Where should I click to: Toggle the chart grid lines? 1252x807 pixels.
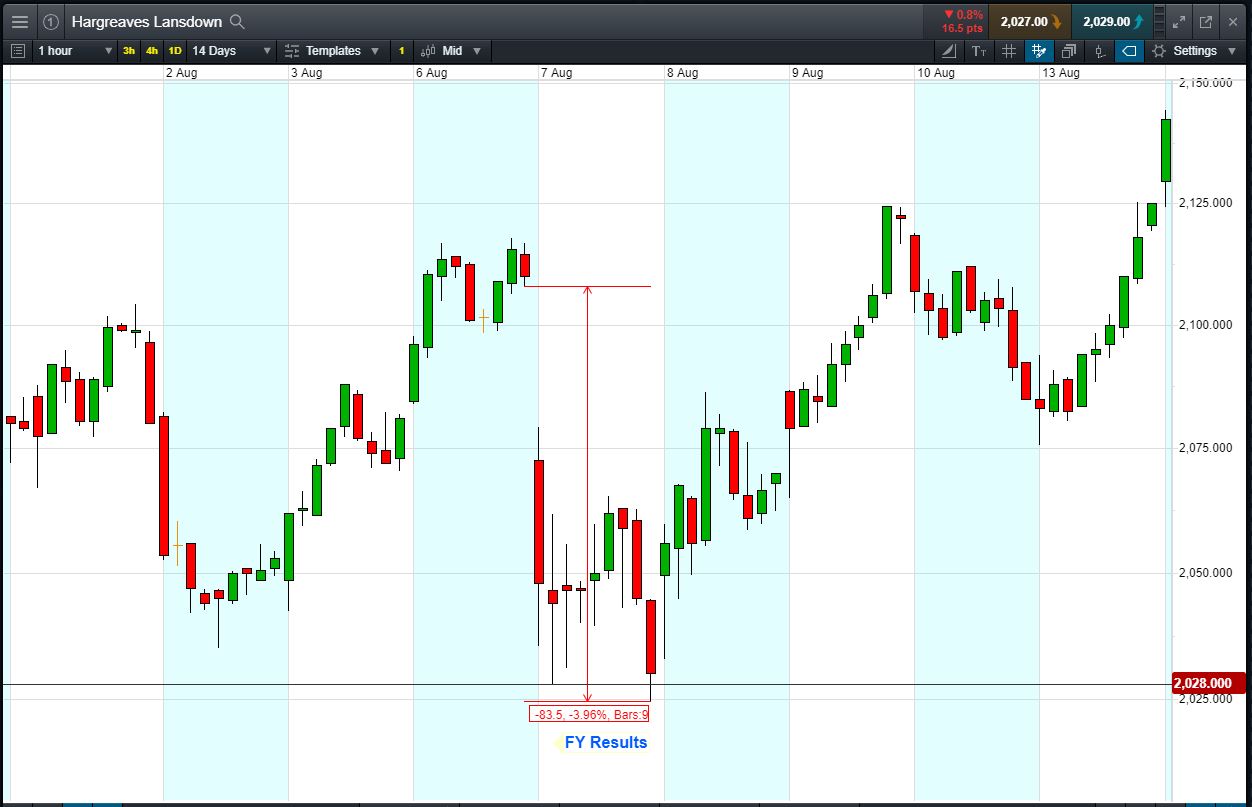pos(1009,50)
